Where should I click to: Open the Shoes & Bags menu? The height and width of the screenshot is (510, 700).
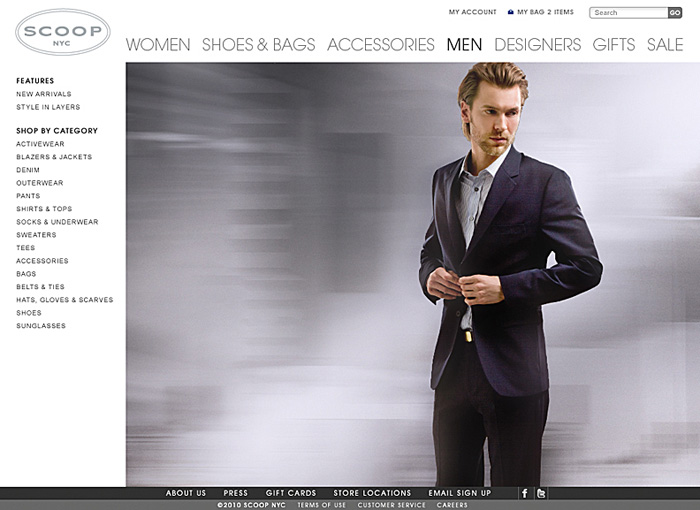point(258,45)
